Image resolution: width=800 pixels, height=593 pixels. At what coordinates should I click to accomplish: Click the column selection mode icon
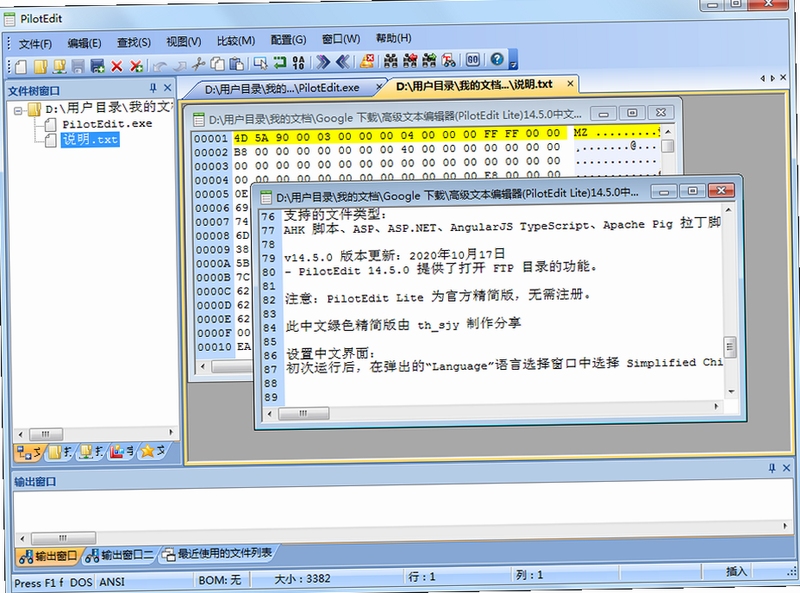click(260, 63)
